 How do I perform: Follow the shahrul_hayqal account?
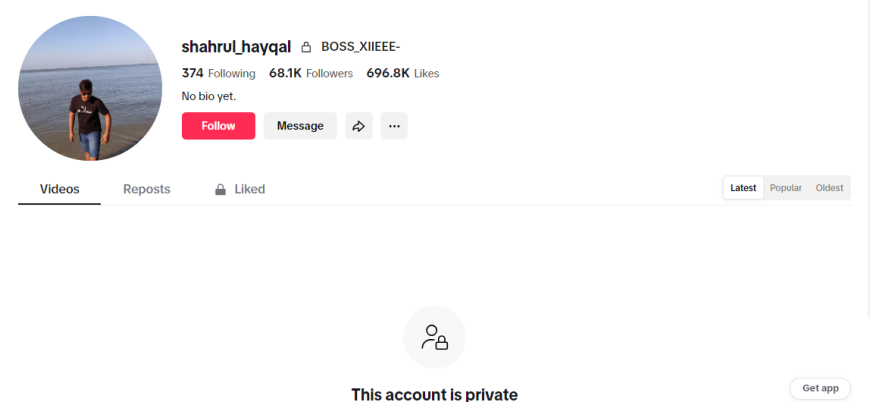[x=219, y=126]
